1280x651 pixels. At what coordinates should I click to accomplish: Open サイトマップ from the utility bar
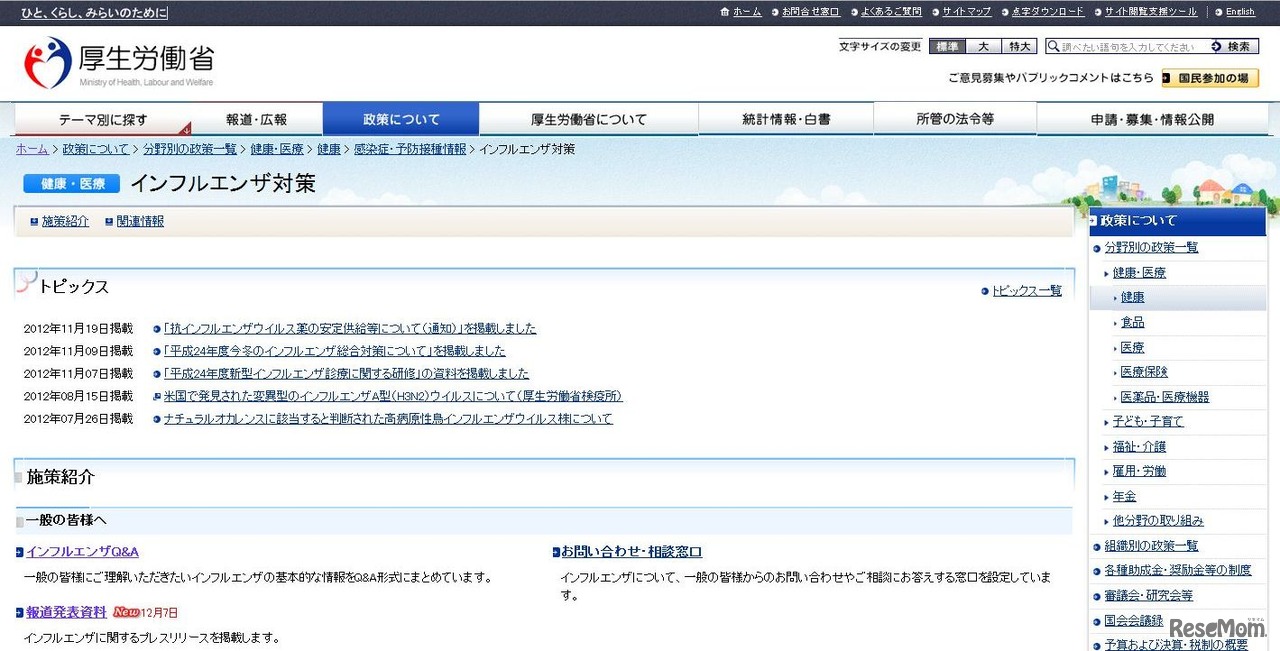[967, 12]
